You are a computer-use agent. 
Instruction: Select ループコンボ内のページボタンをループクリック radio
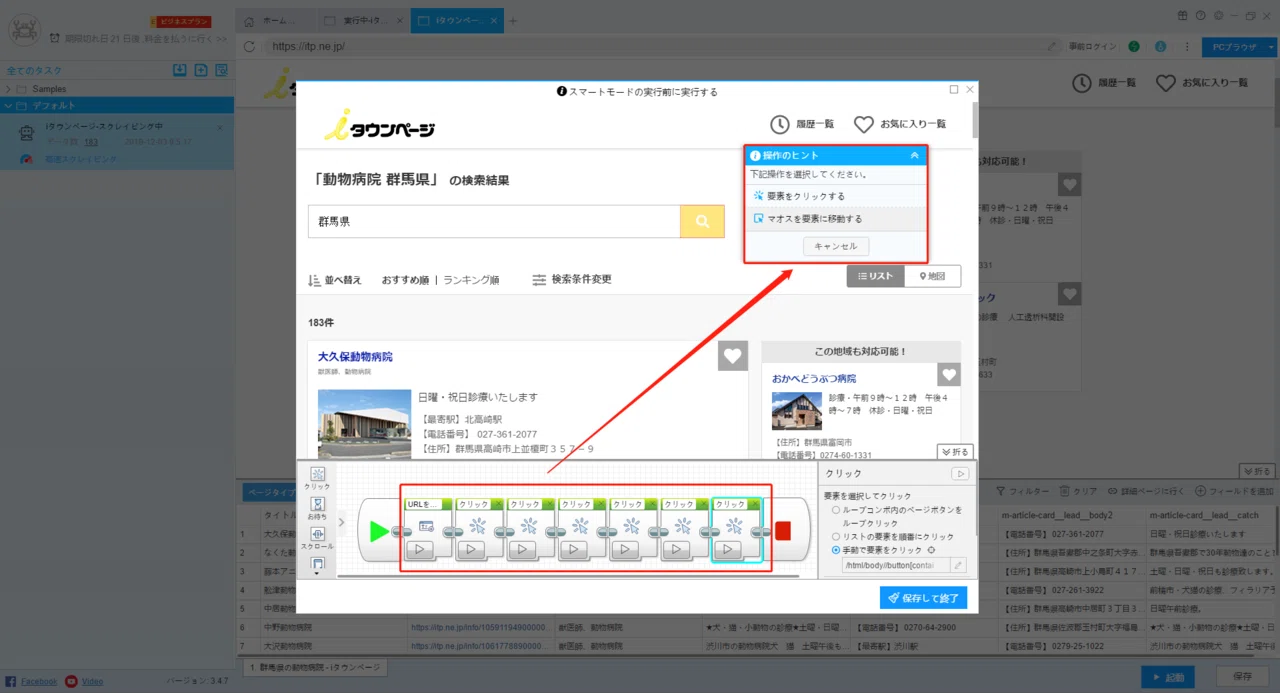click(x=836, y=510)
